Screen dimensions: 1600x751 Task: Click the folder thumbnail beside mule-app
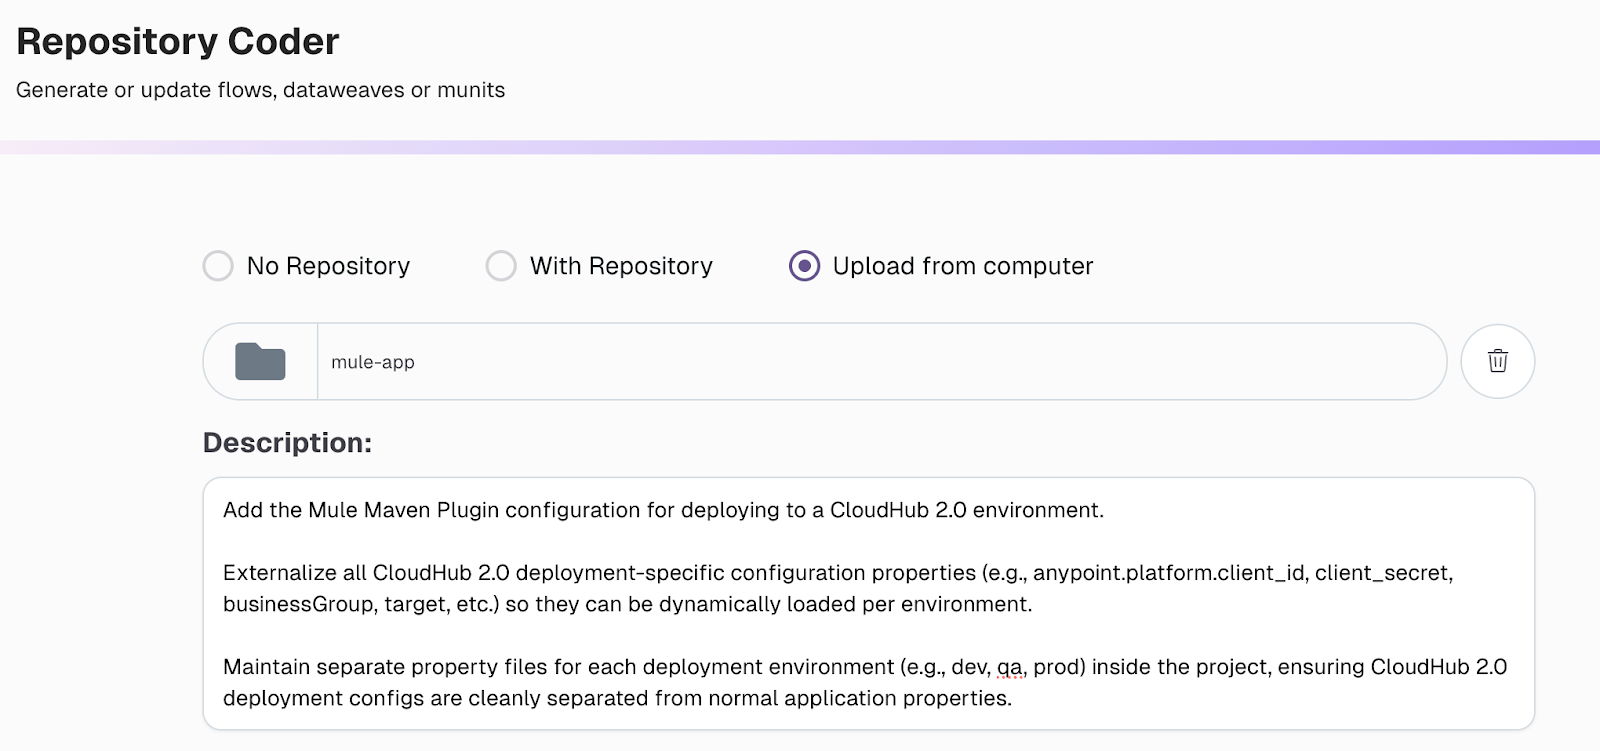coord(259,361)
